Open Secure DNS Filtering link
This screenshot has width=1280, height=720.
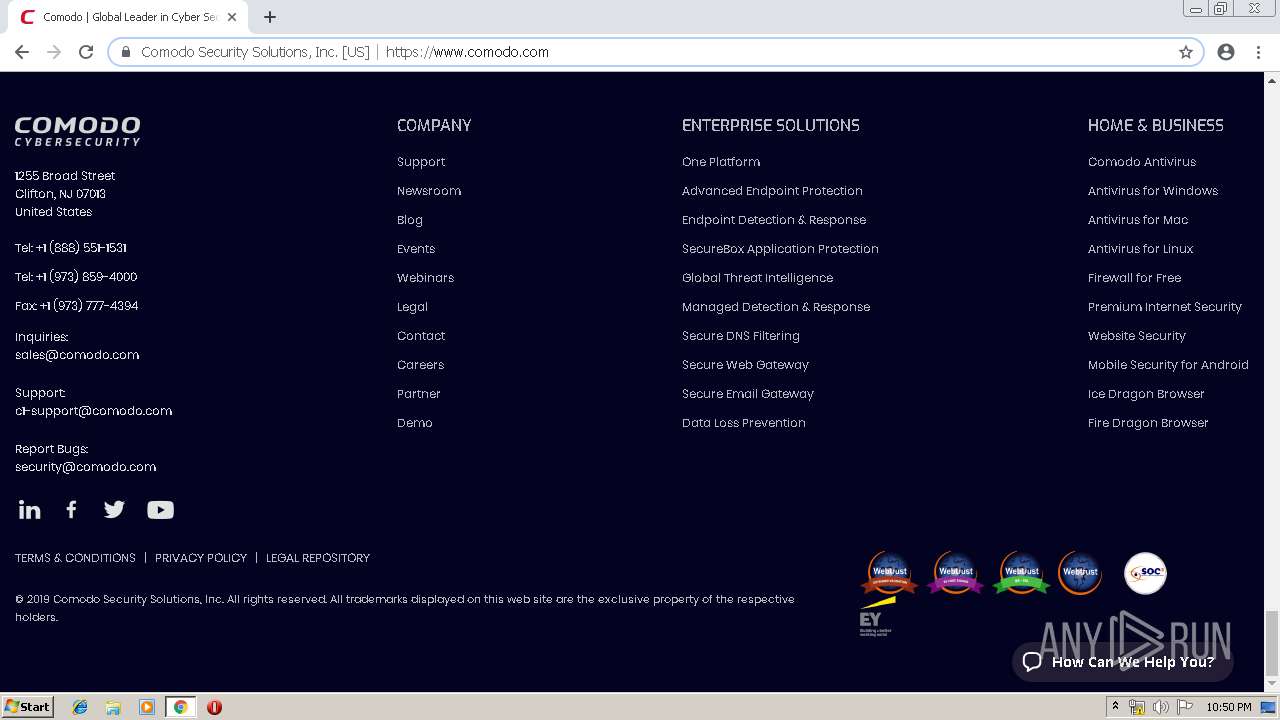(x=741, y=336)
